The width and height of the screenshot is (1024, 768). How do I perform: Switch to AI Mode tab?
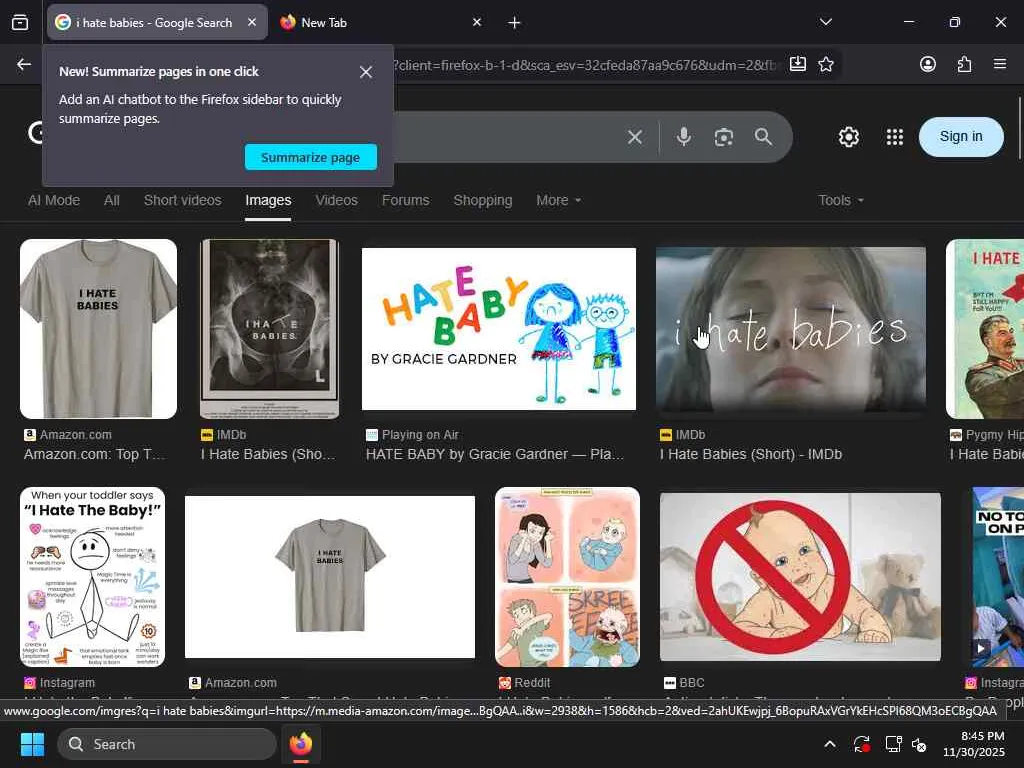point(54,200)
